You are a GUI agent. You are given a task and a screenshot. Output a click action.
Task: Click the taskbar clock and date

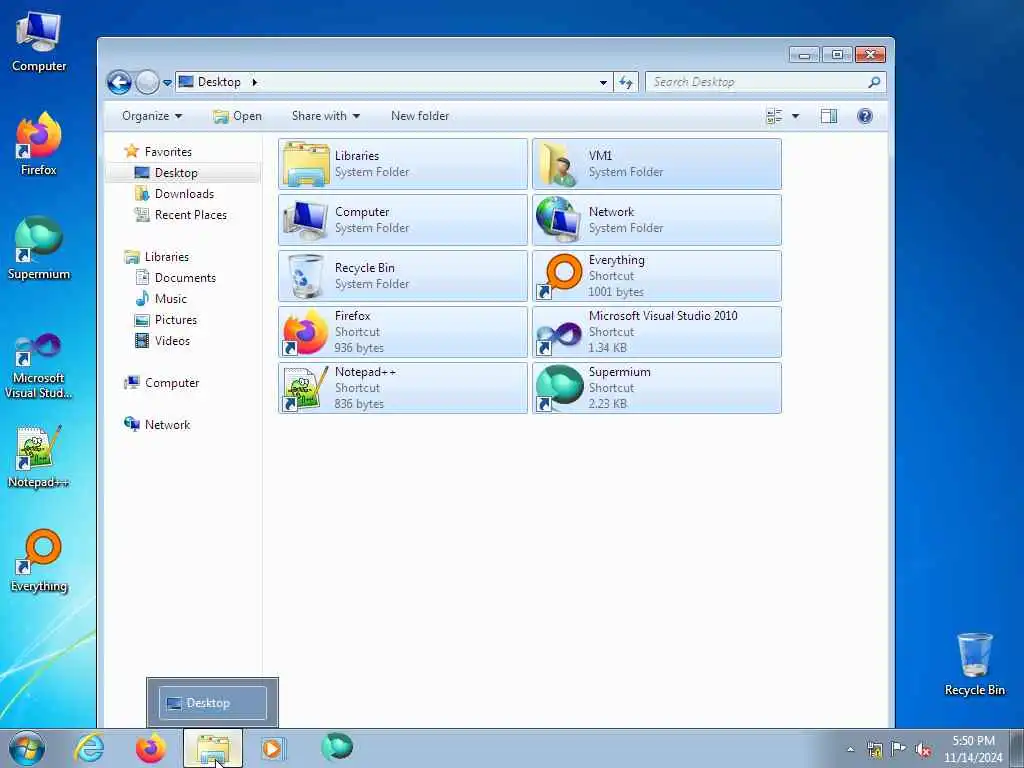(x=973, y=749)
